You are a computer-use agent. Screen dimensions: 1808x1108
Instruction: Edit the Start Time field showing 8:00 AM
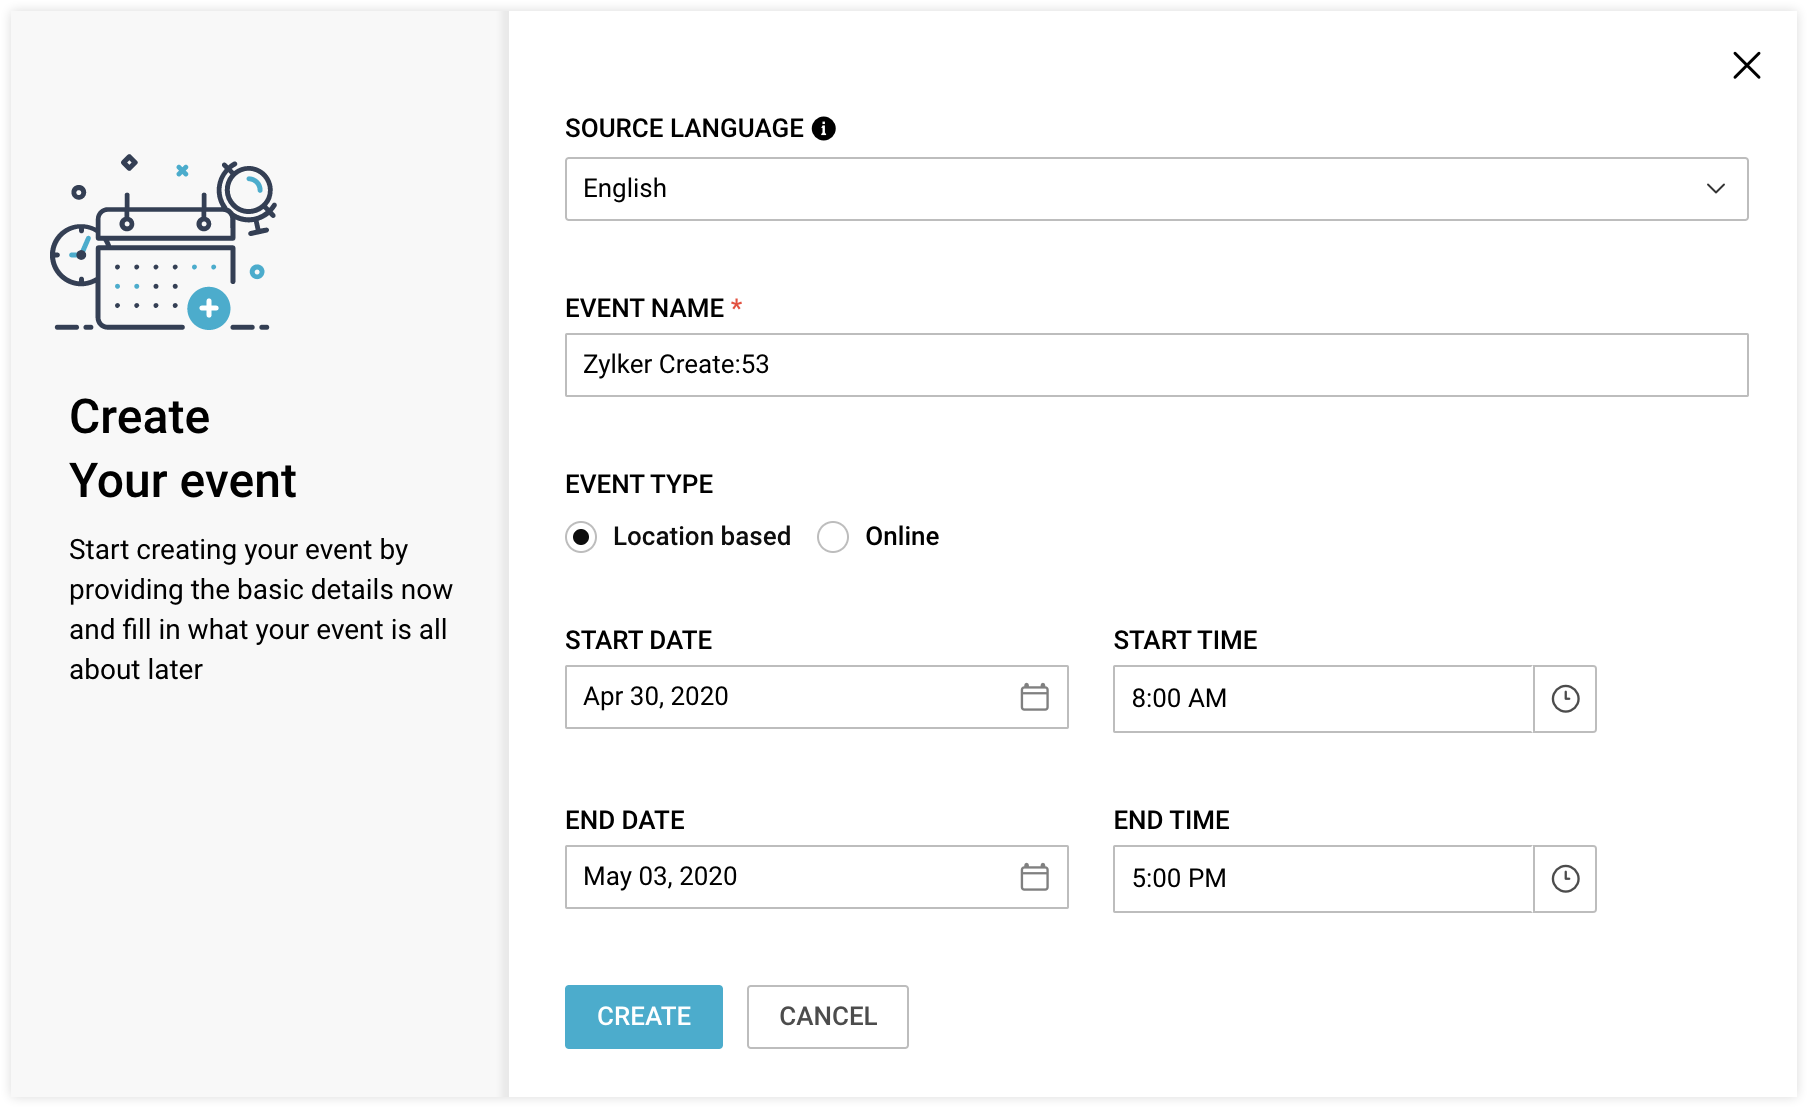[x=1322, y=699]
